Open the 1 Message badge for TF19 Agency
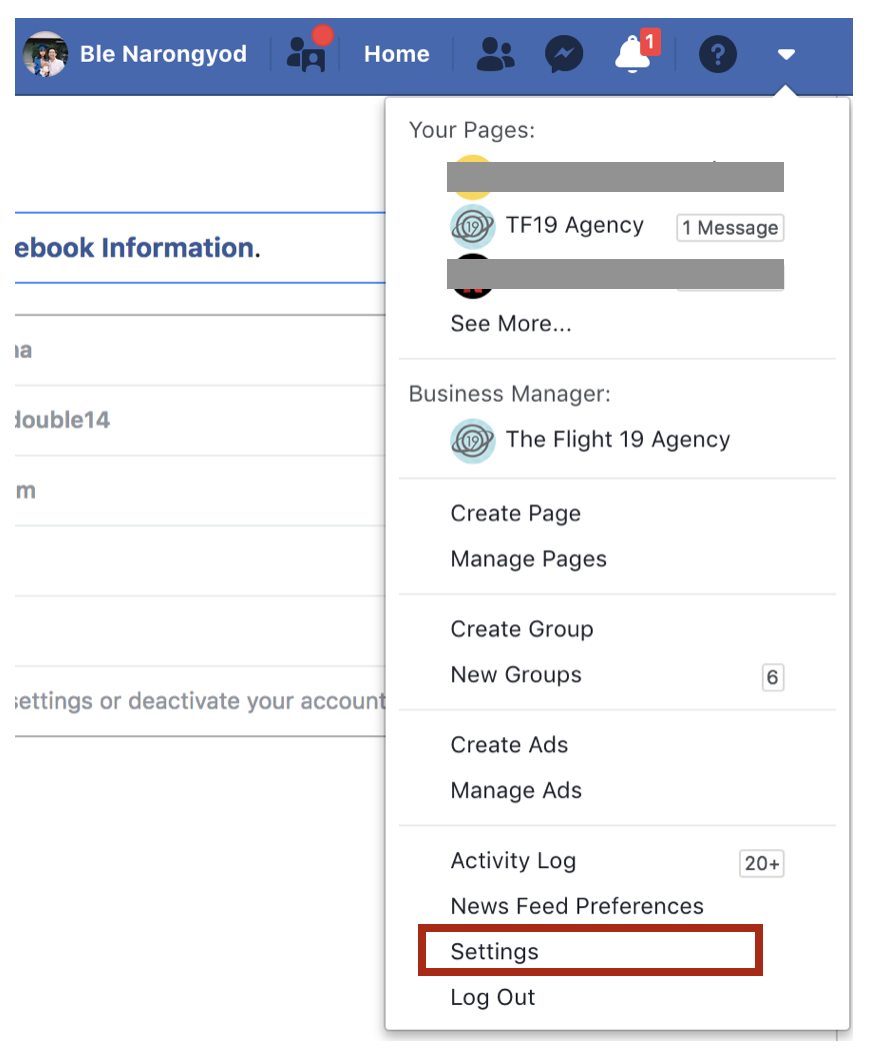This screenshot has height=1056, width=870. click(730, 228)
